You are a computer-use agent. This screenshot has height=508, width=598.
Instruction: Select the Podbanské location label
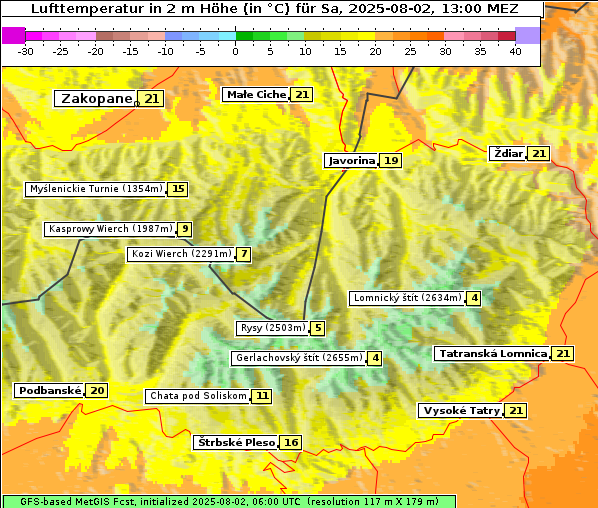pos(50,391)
